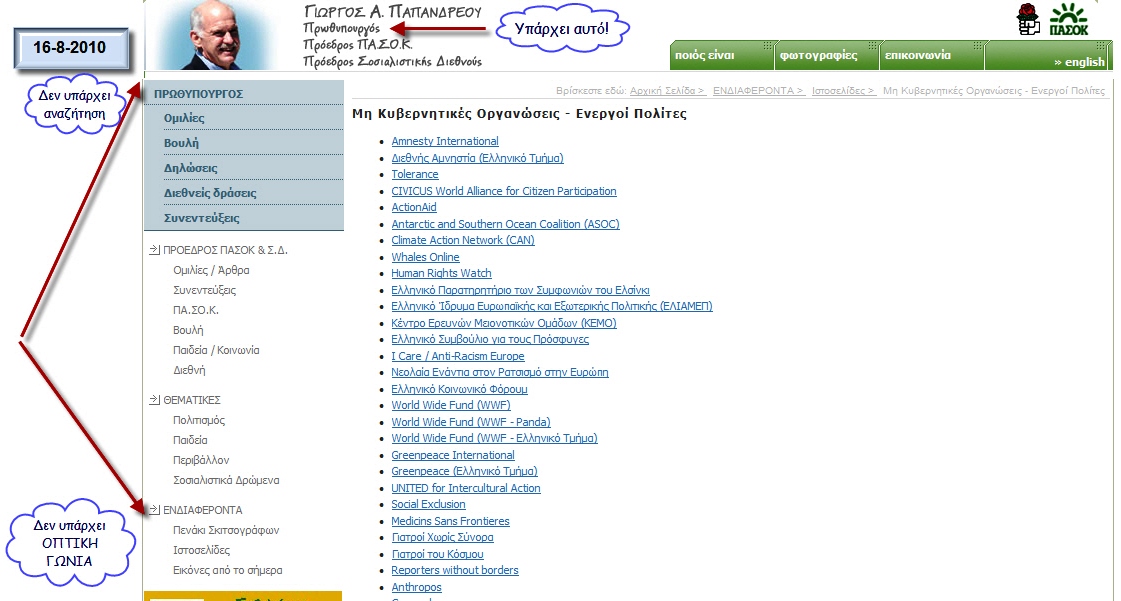Open Greenpeace International link

(453, 455)
